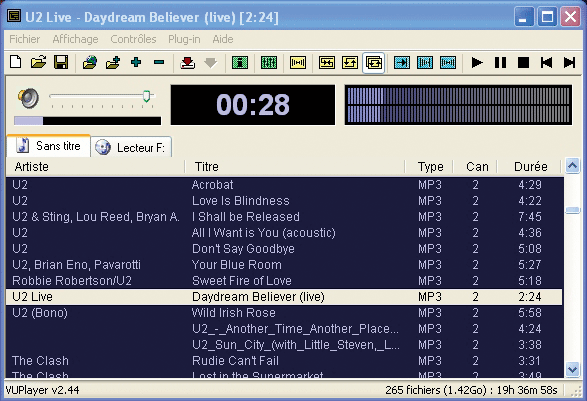Select the Sweet Fire of Love track
The width and height of the screenshot is (587, 401).
coord(284,281)
